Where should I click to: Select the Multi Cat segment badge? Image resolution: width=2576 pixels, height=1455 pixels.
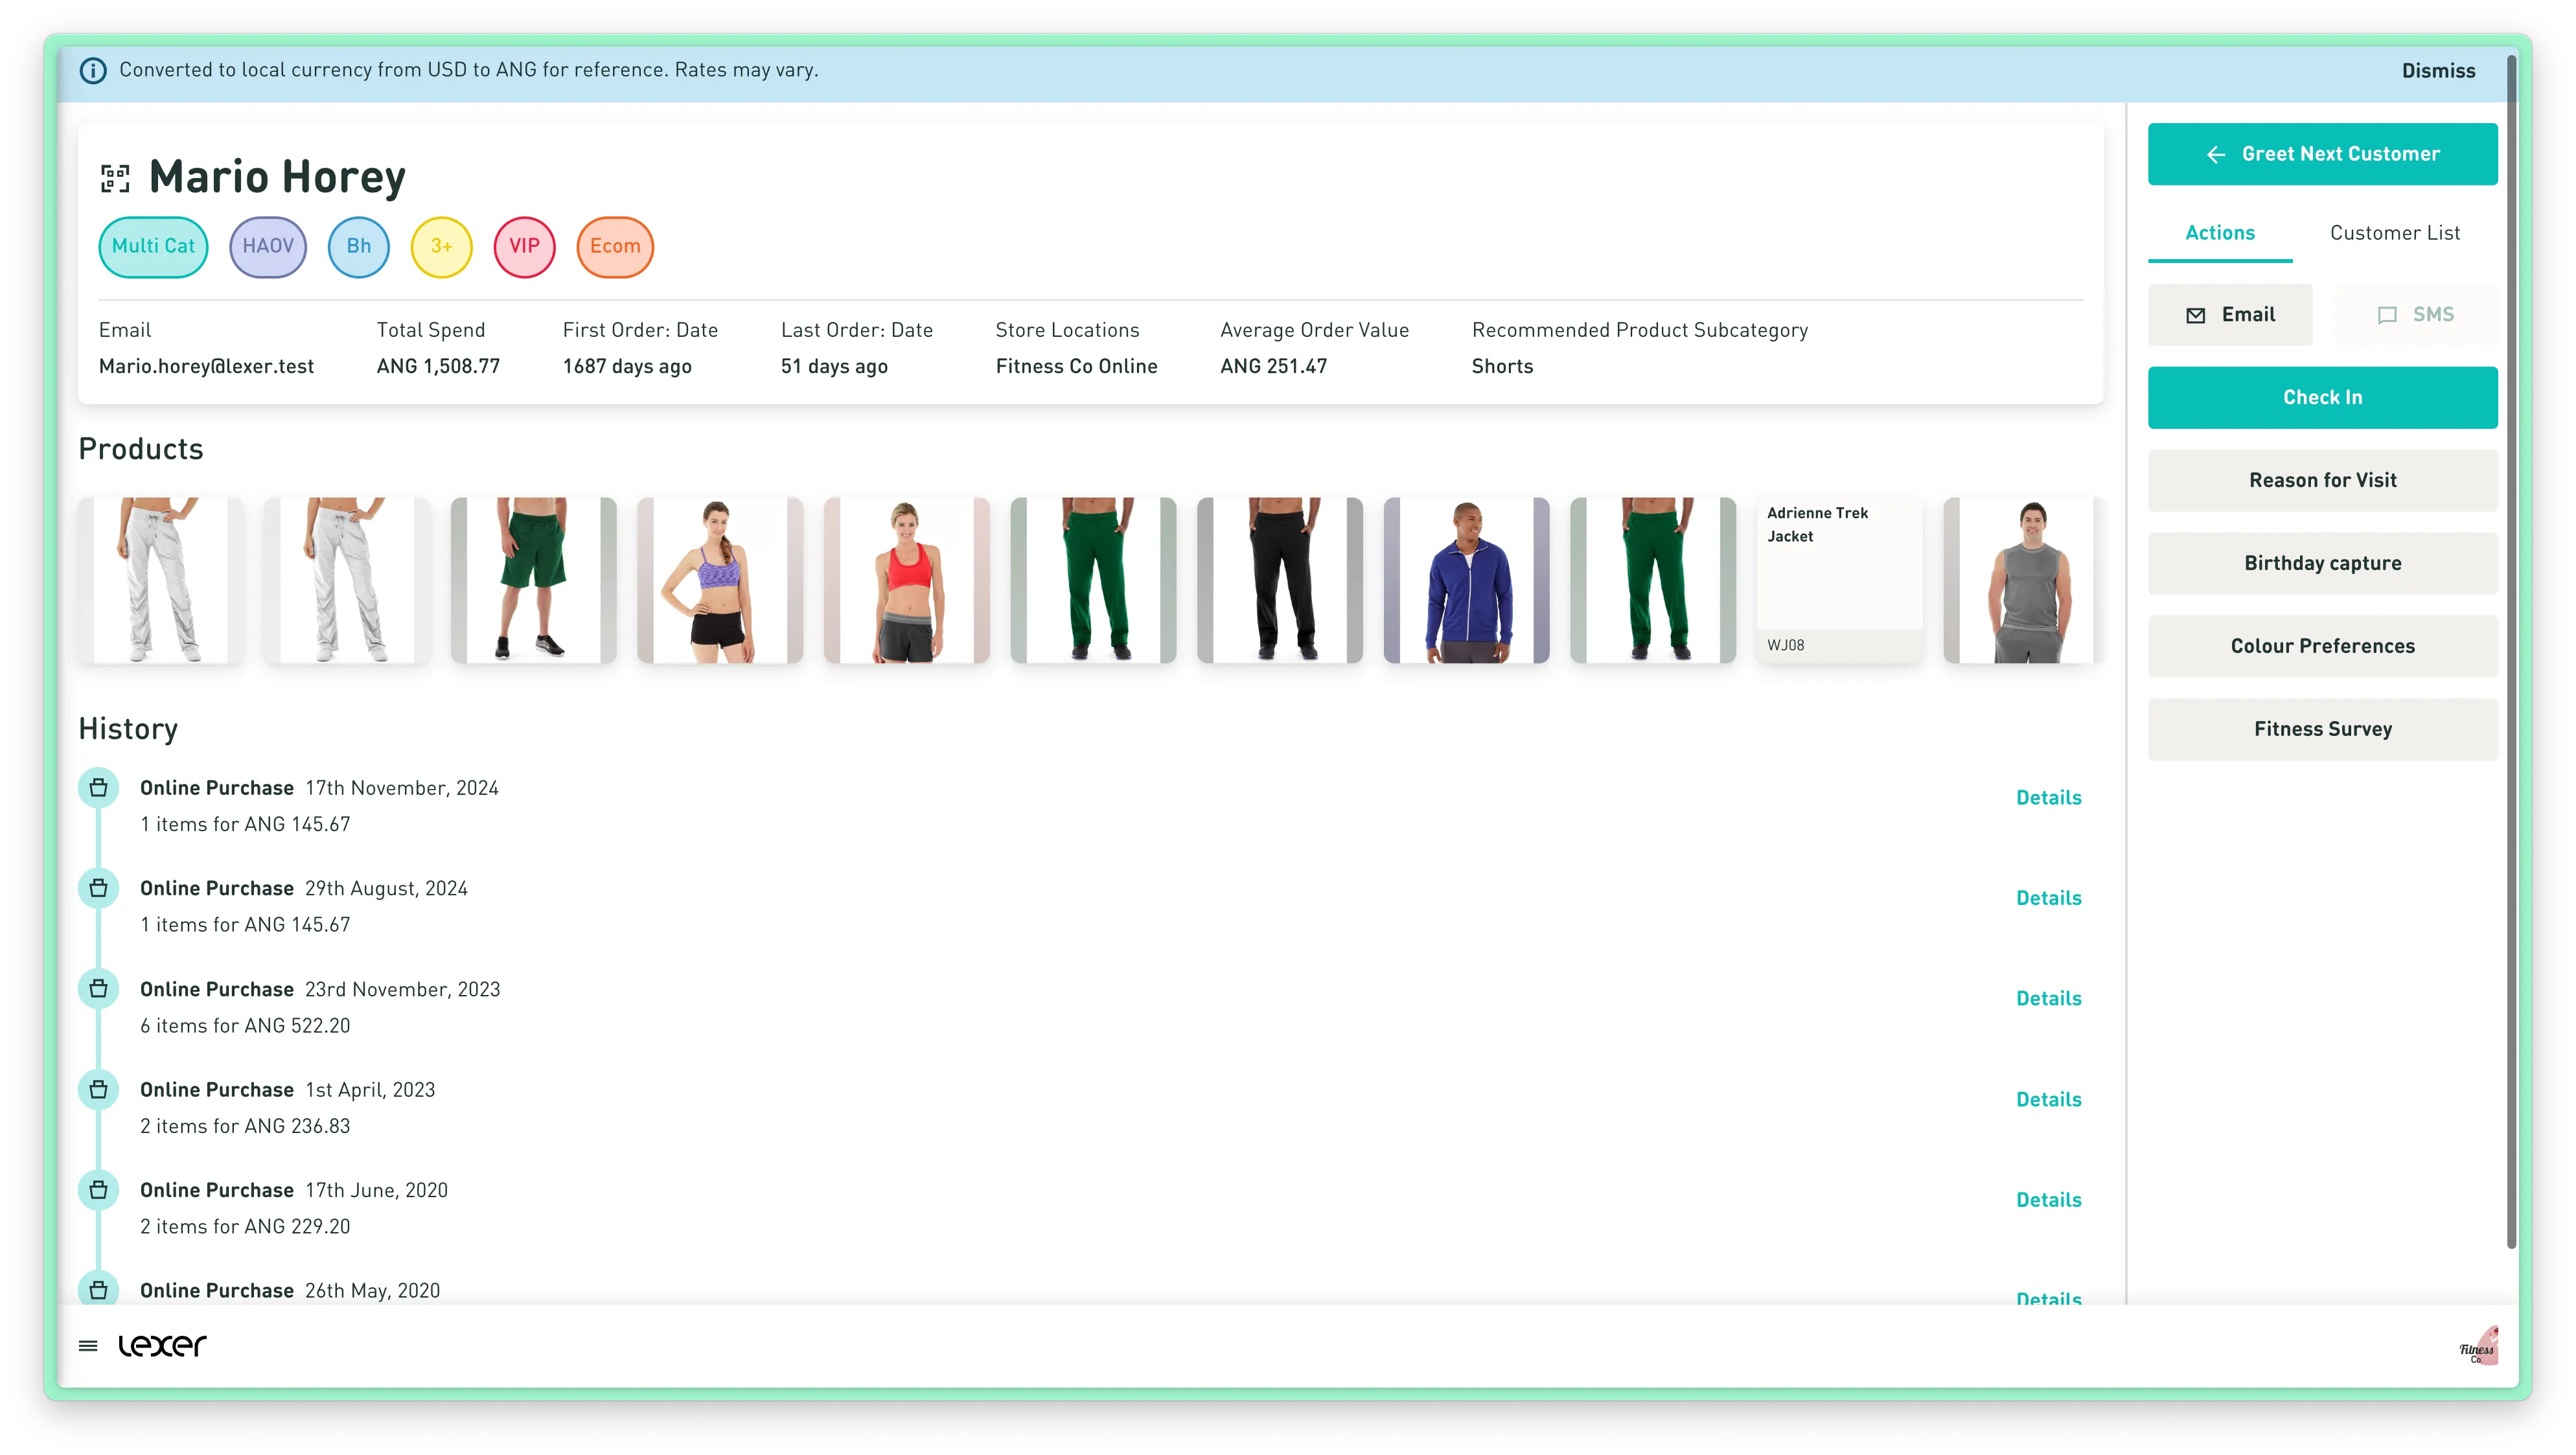pos(153,247)
